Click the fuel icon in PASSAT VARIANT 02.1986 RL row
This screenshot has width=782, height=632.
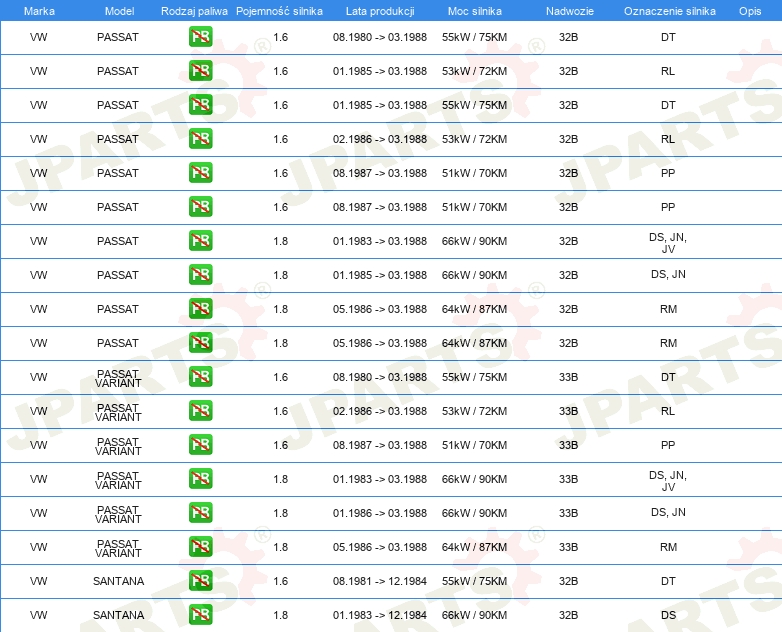pyautogui.click(x=200, y=411)
